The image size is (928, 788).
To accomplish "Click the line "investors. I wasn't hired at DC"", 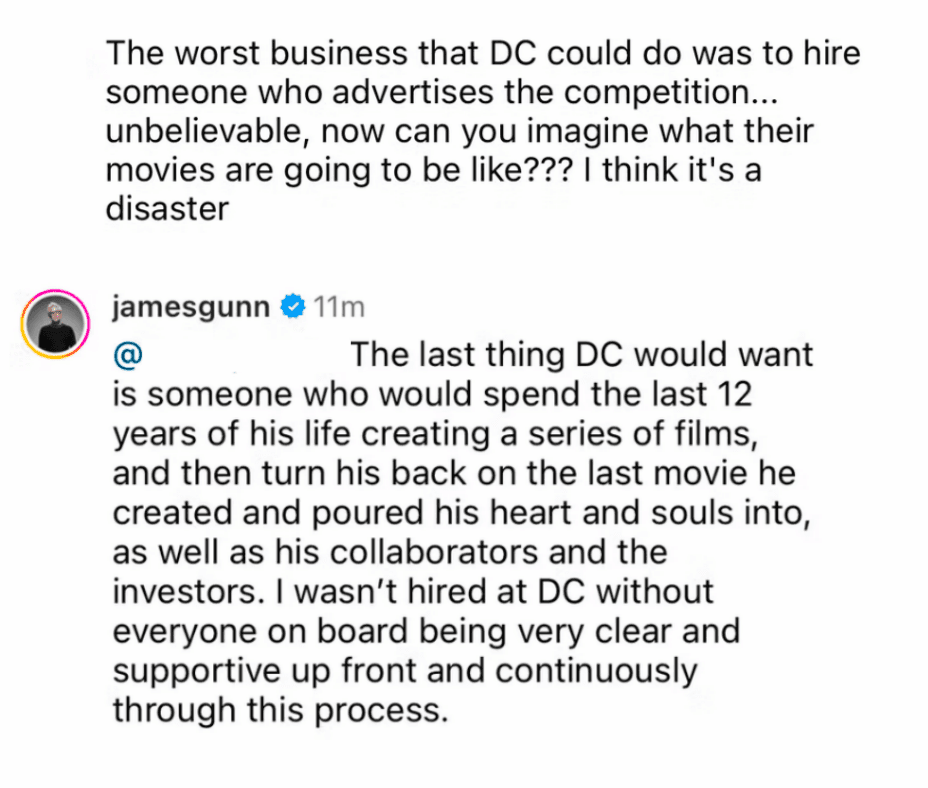I will (x=414, y=592).
